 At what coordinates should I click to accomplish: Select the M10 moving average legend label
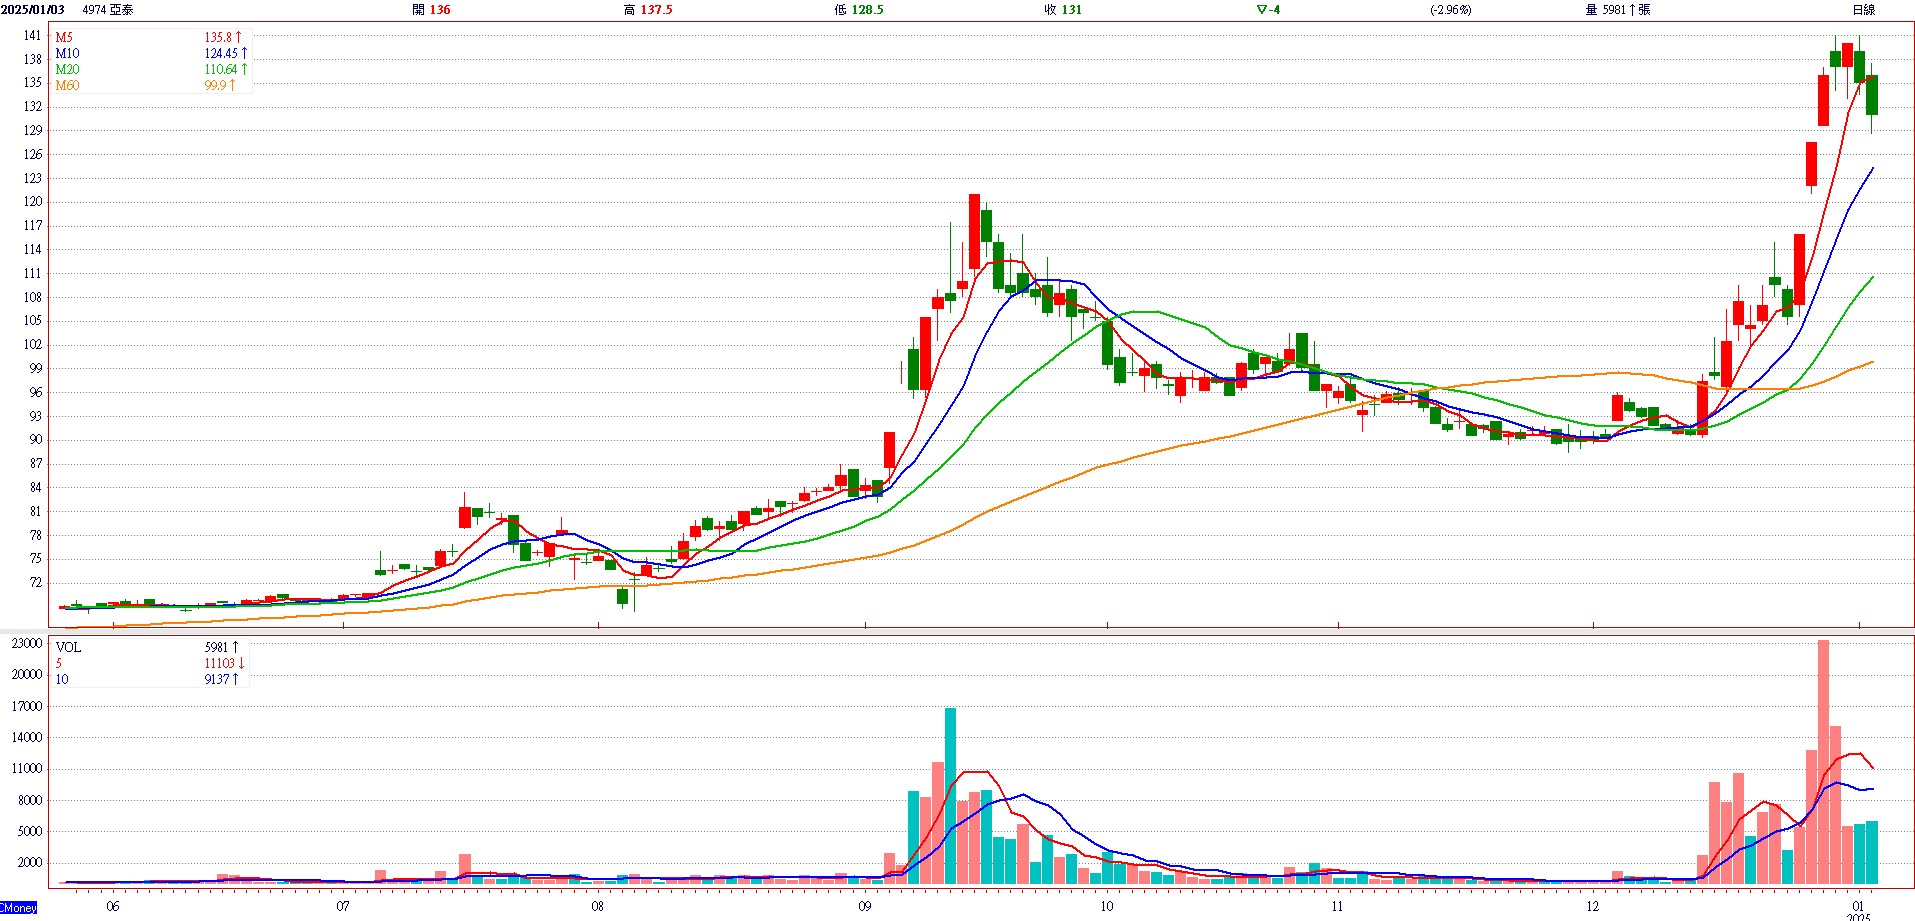pyautogui.click(x=67, y=53)
